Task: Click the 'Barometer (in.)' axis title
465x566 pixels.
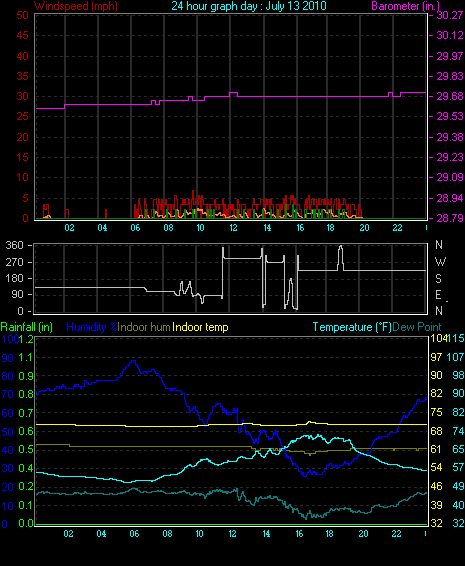Action: tap(405, 6)
